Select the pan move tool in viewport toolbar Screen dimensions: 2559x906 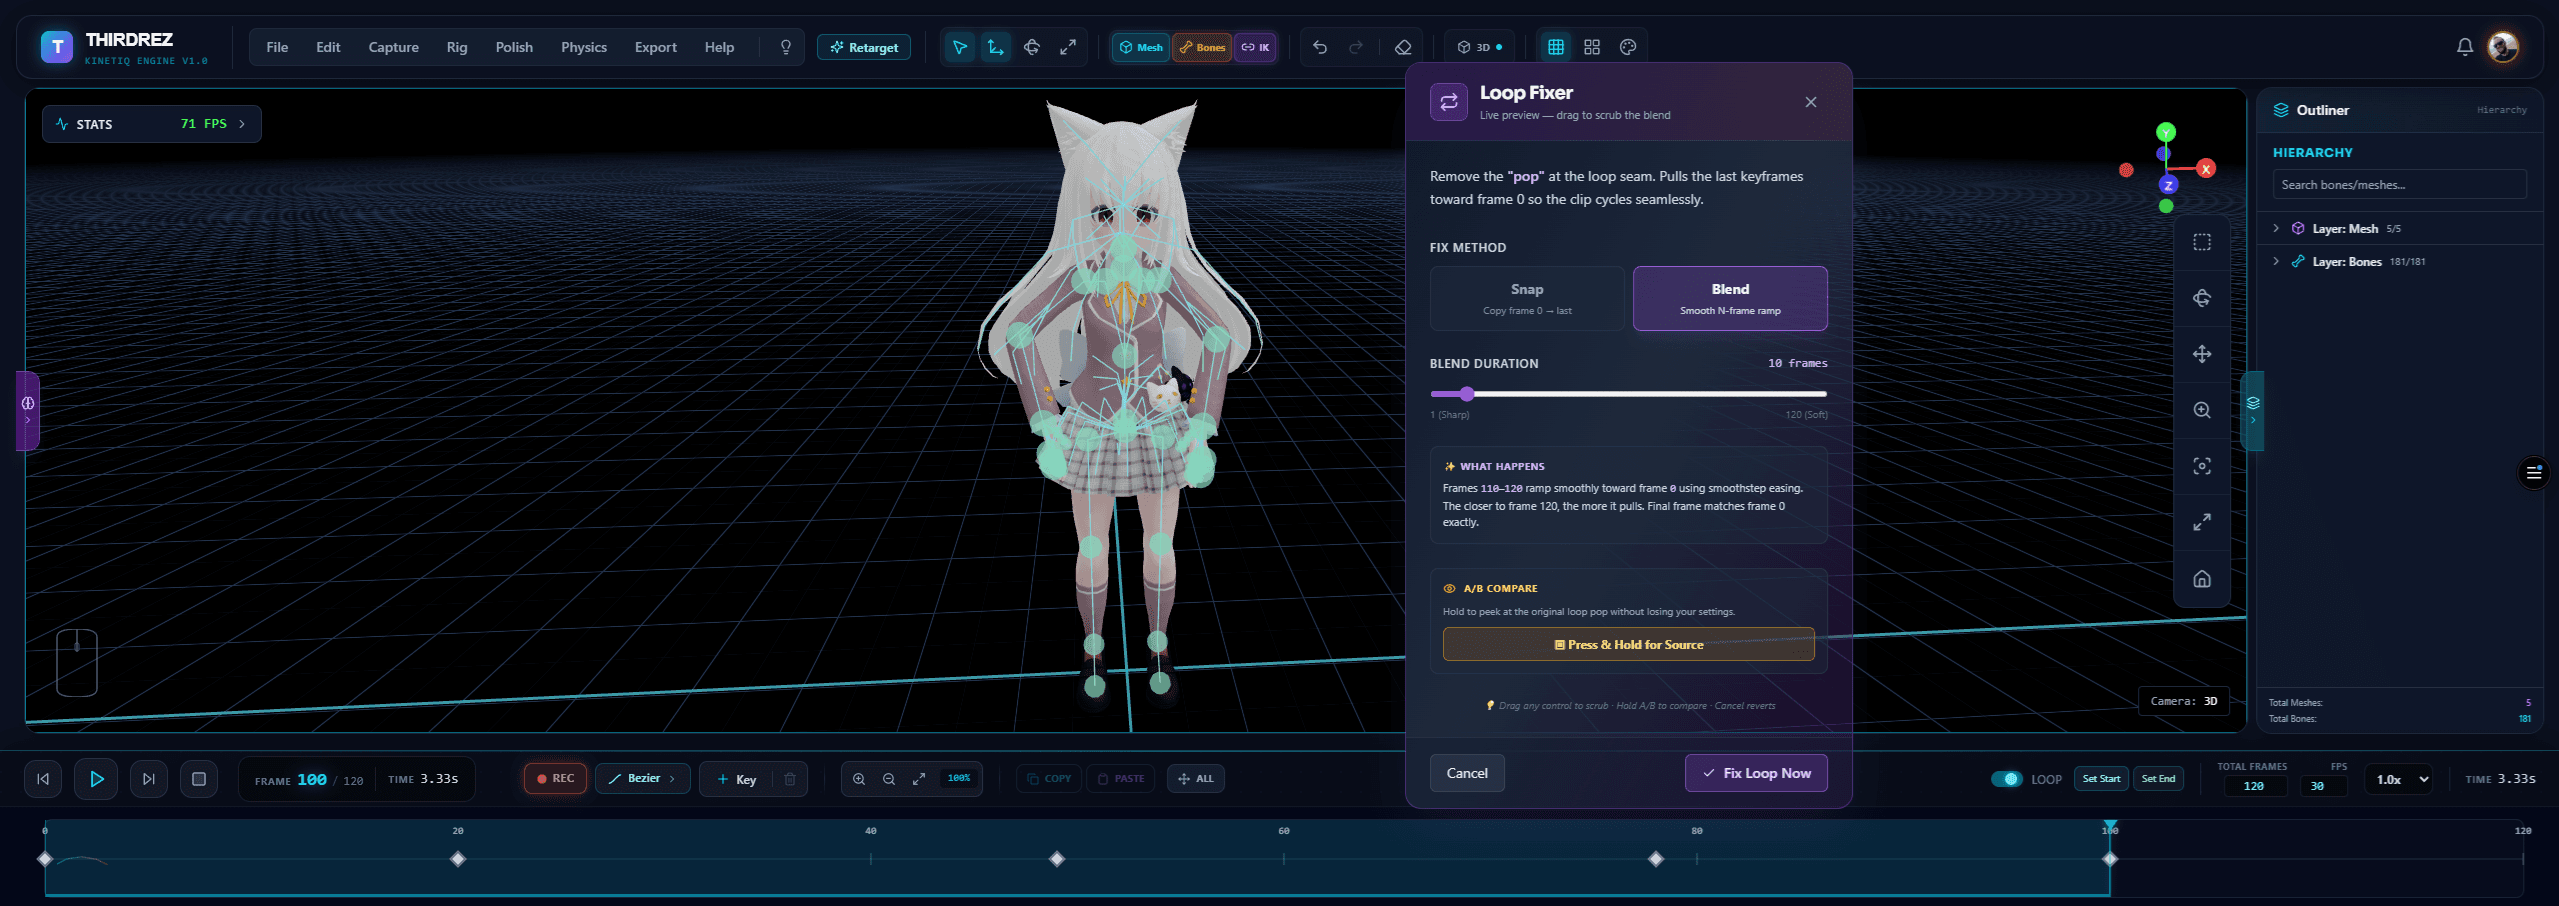pos(2202,354)
